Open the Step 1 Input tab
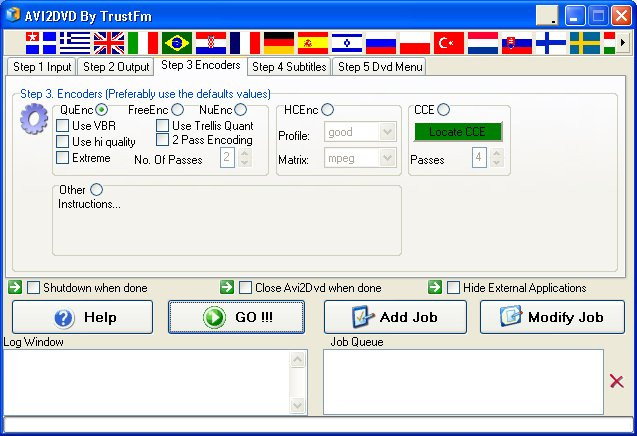637x436 pixels. click(x=42, y=67)
